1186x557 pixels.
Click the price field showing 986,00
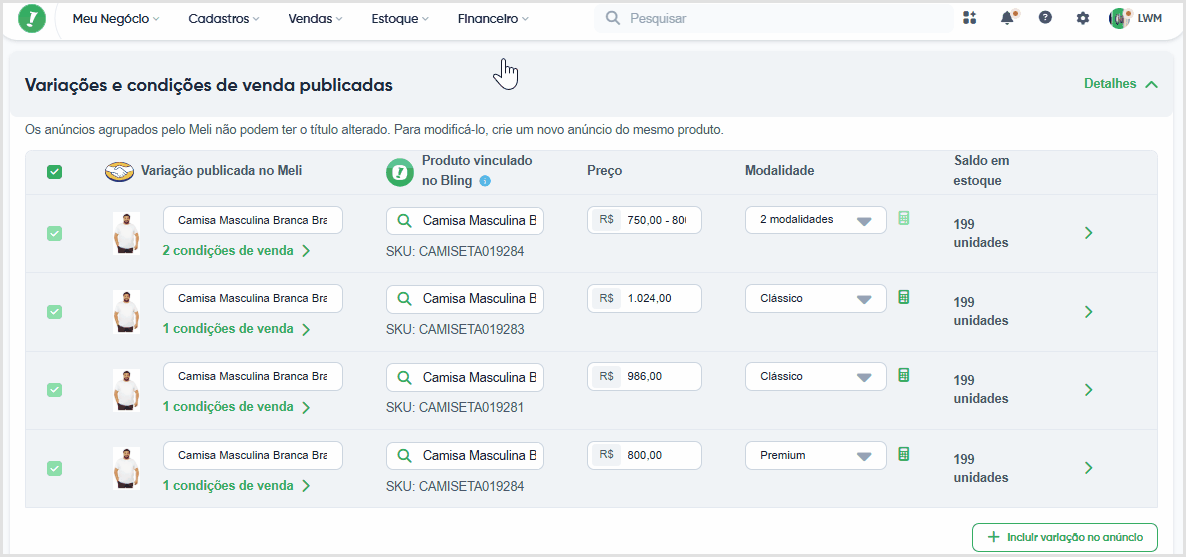click(x=644, y=376)
